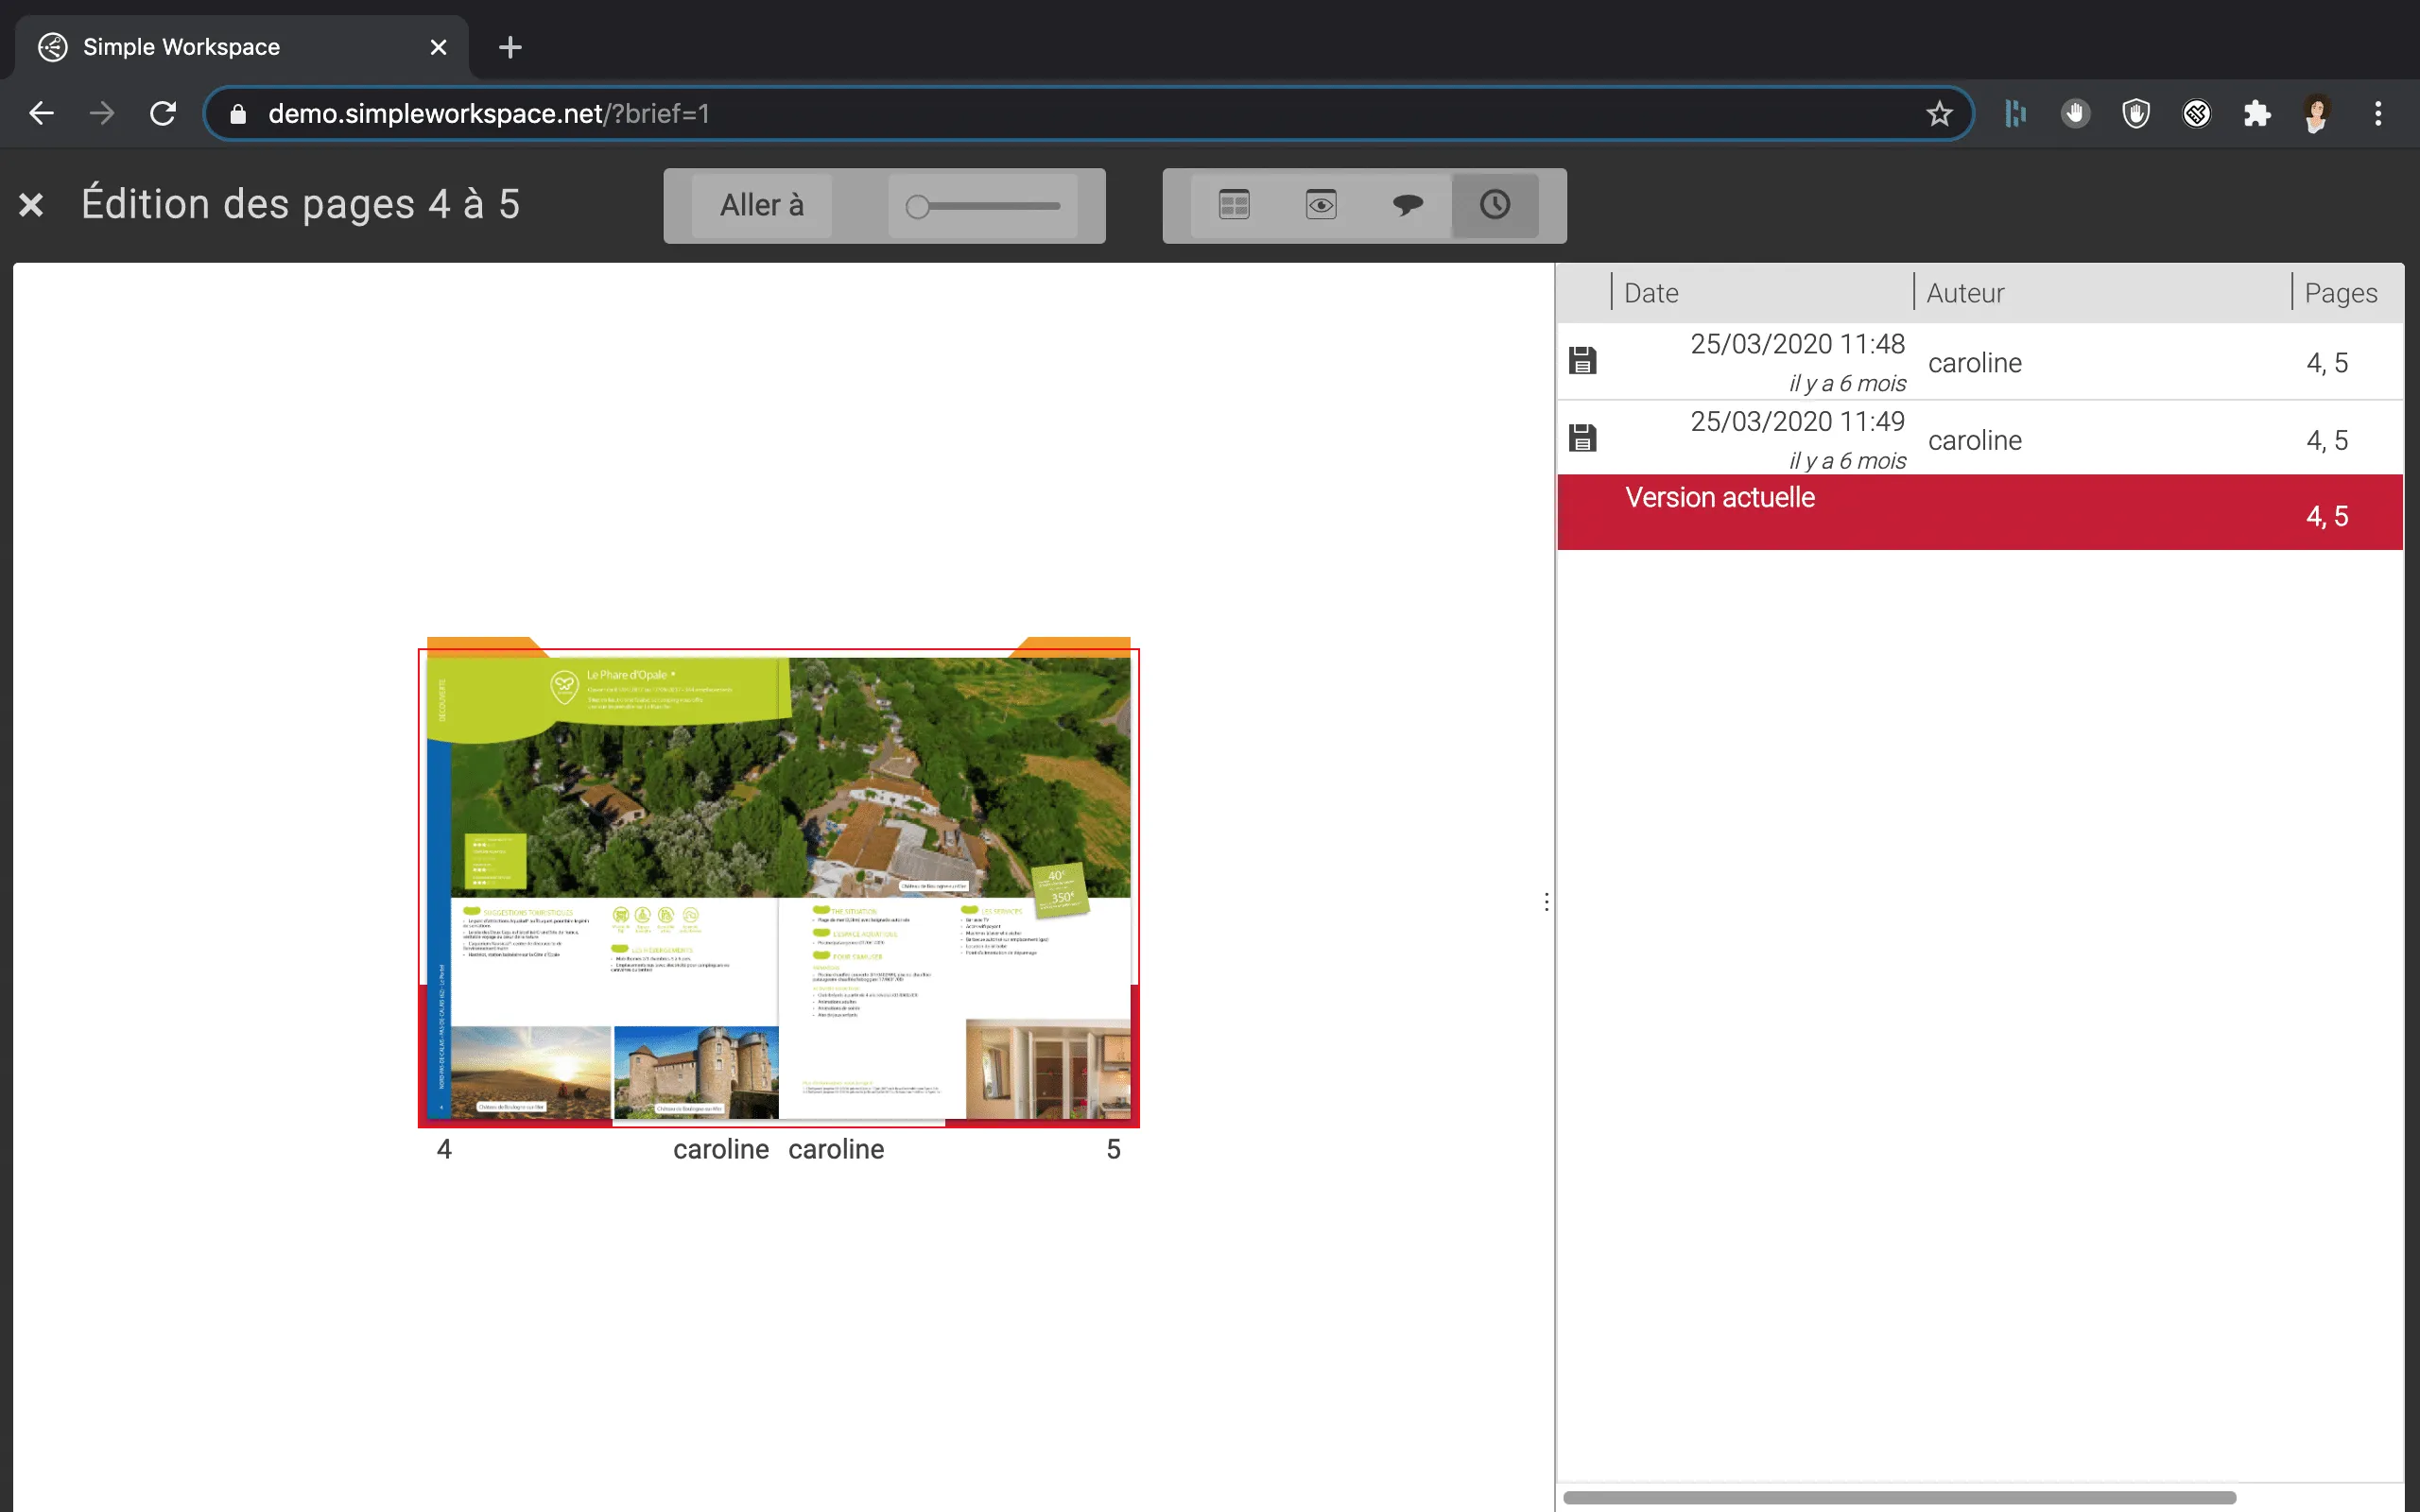Click the save icon for the 11:48 version

(1583, 360)
